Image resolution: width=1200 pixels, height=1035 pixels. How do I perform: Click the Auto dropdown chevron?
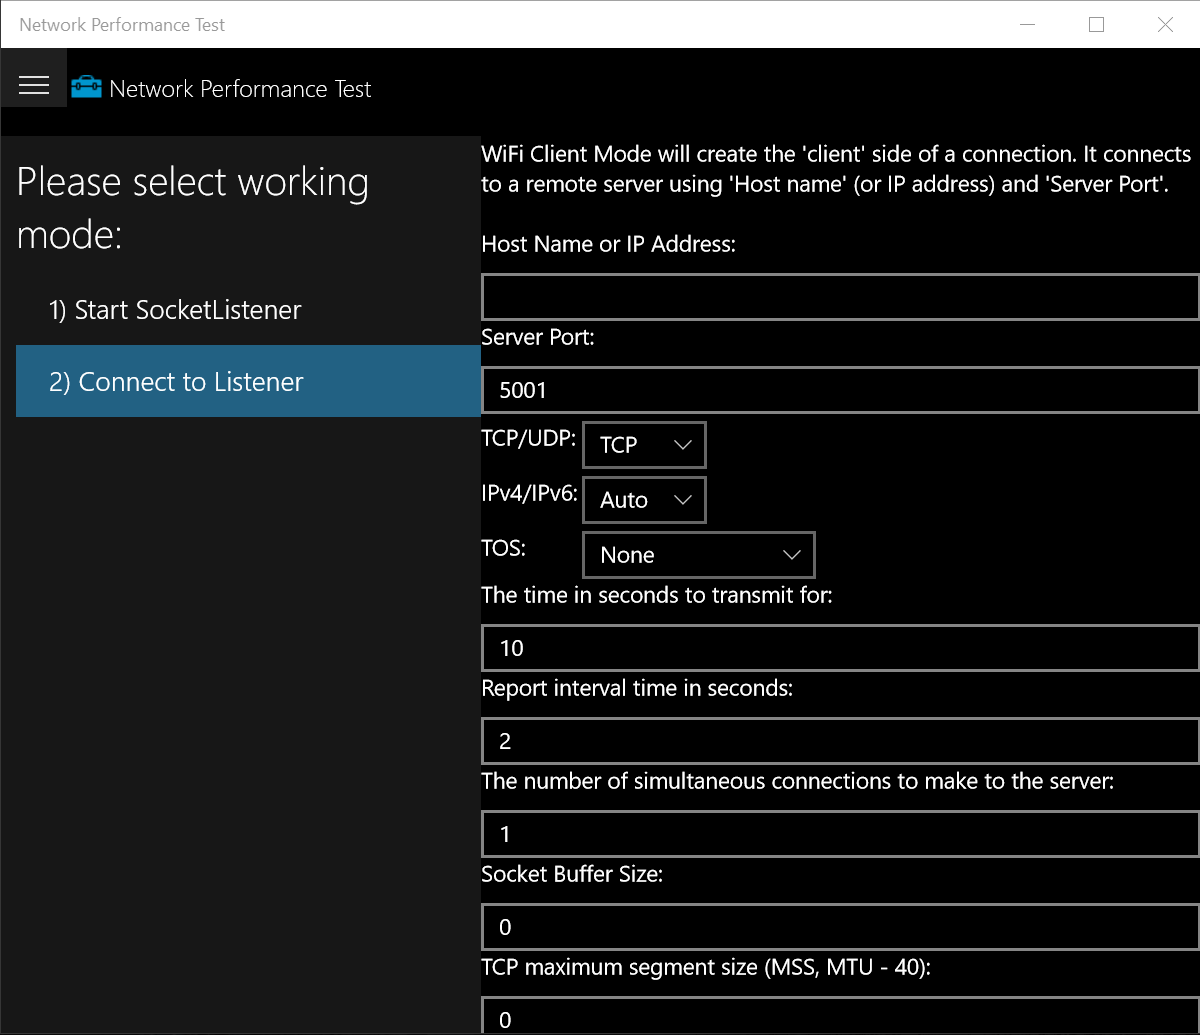tap(686, 499)
